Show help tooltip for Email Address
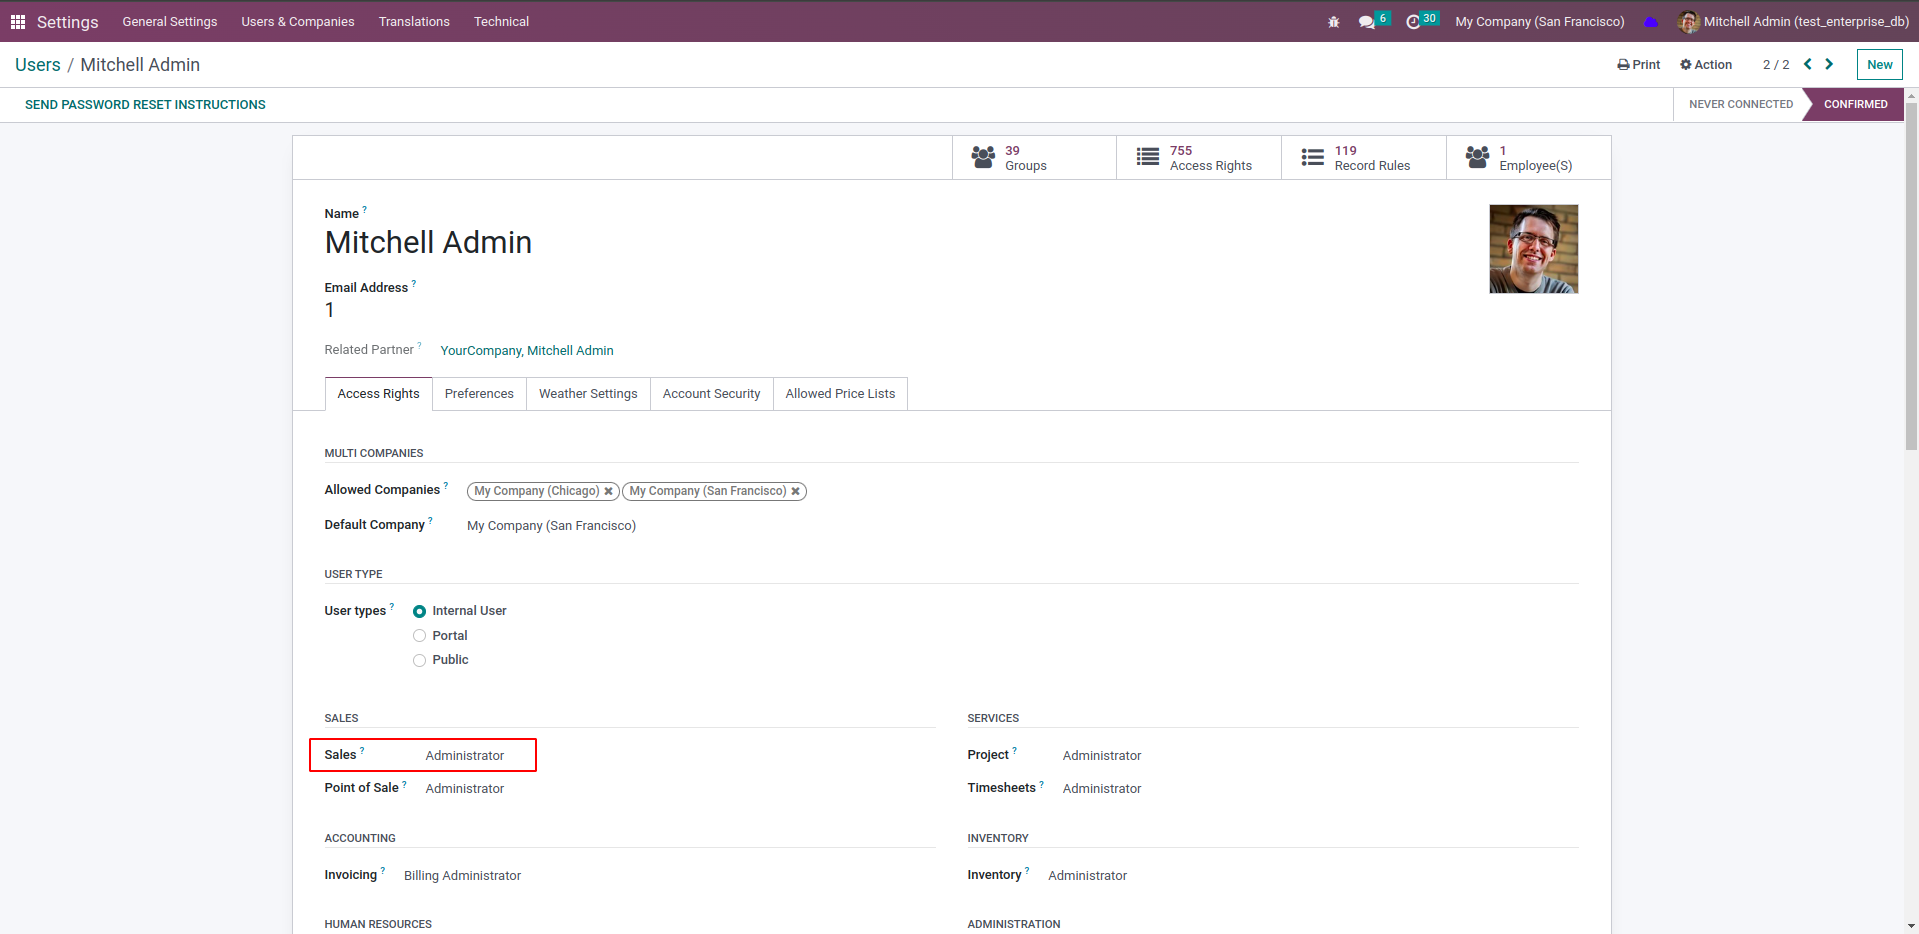 pyautogui.click(x=414, y=284)
